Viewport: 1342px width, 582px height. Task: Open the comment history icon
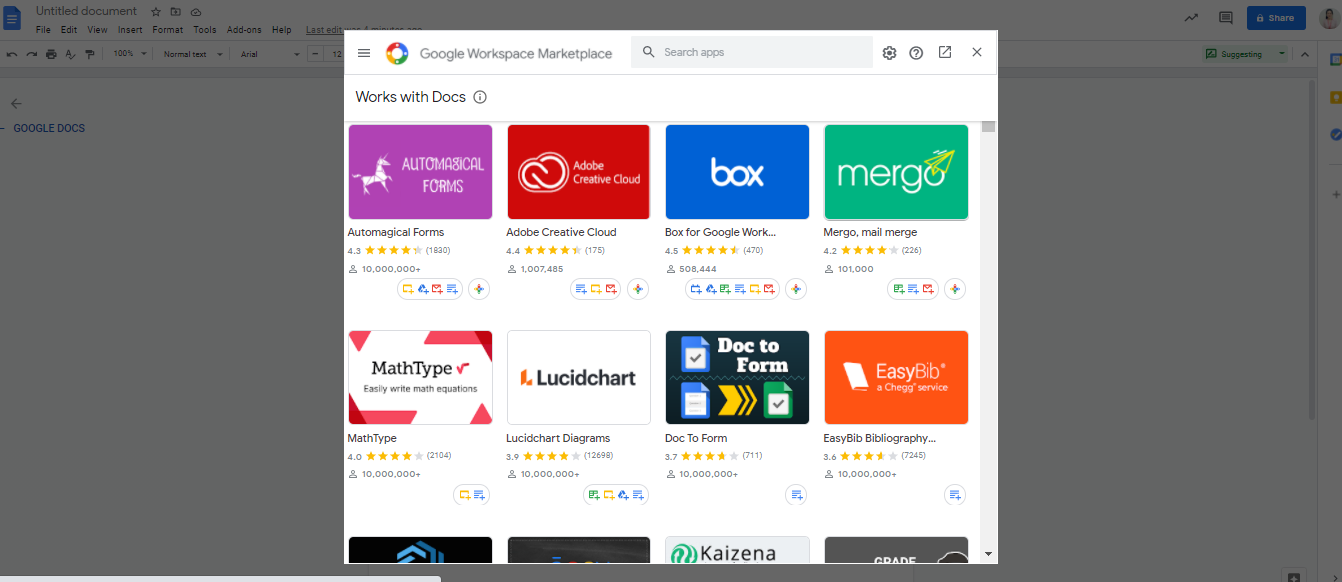pyautogui.click(x=1225, y=18)
